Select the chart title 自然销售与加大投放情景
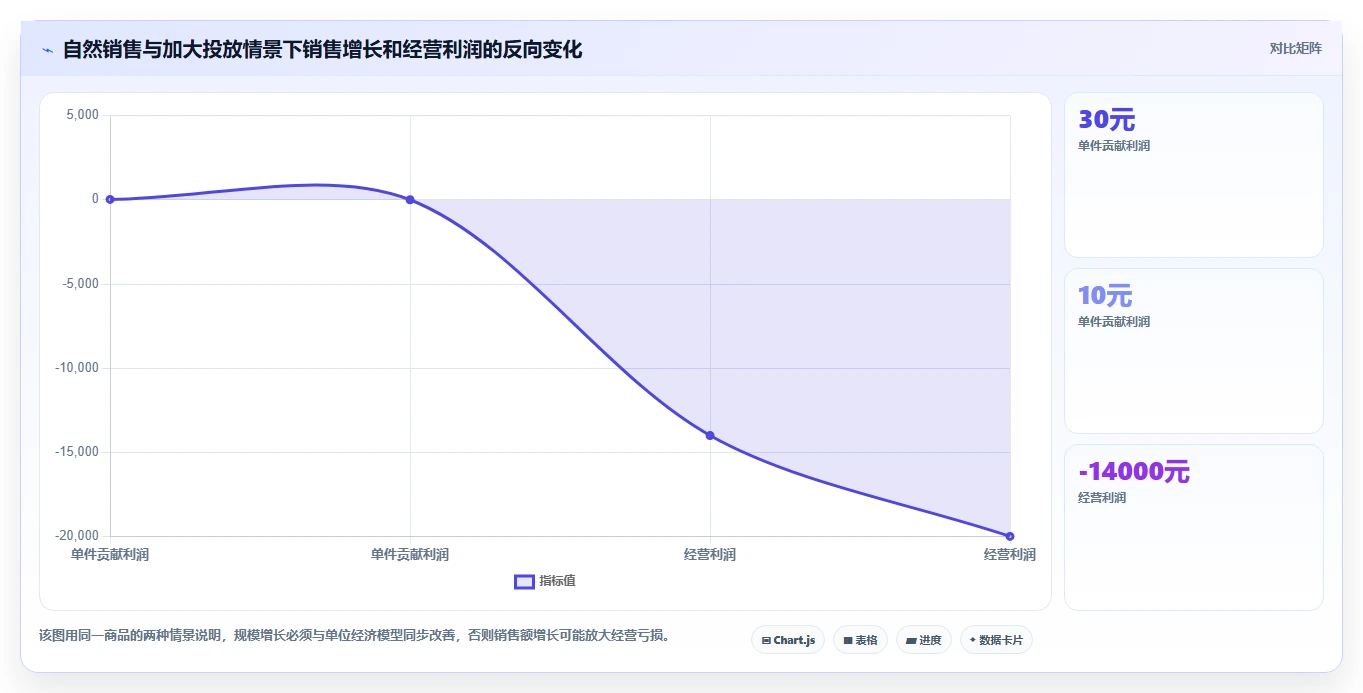The height and width of the screenshot is (693, 1363). [322, 49]
